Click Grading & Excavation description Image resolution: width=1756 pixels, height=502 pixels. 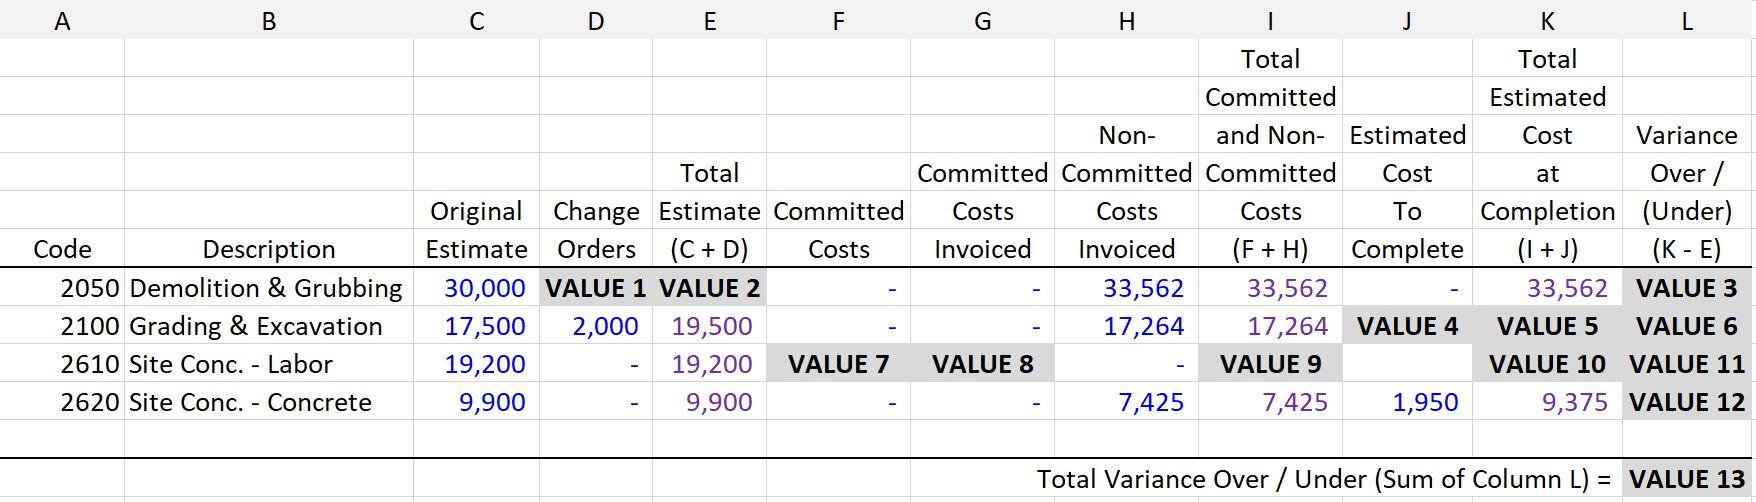click(x=268, y=326)
